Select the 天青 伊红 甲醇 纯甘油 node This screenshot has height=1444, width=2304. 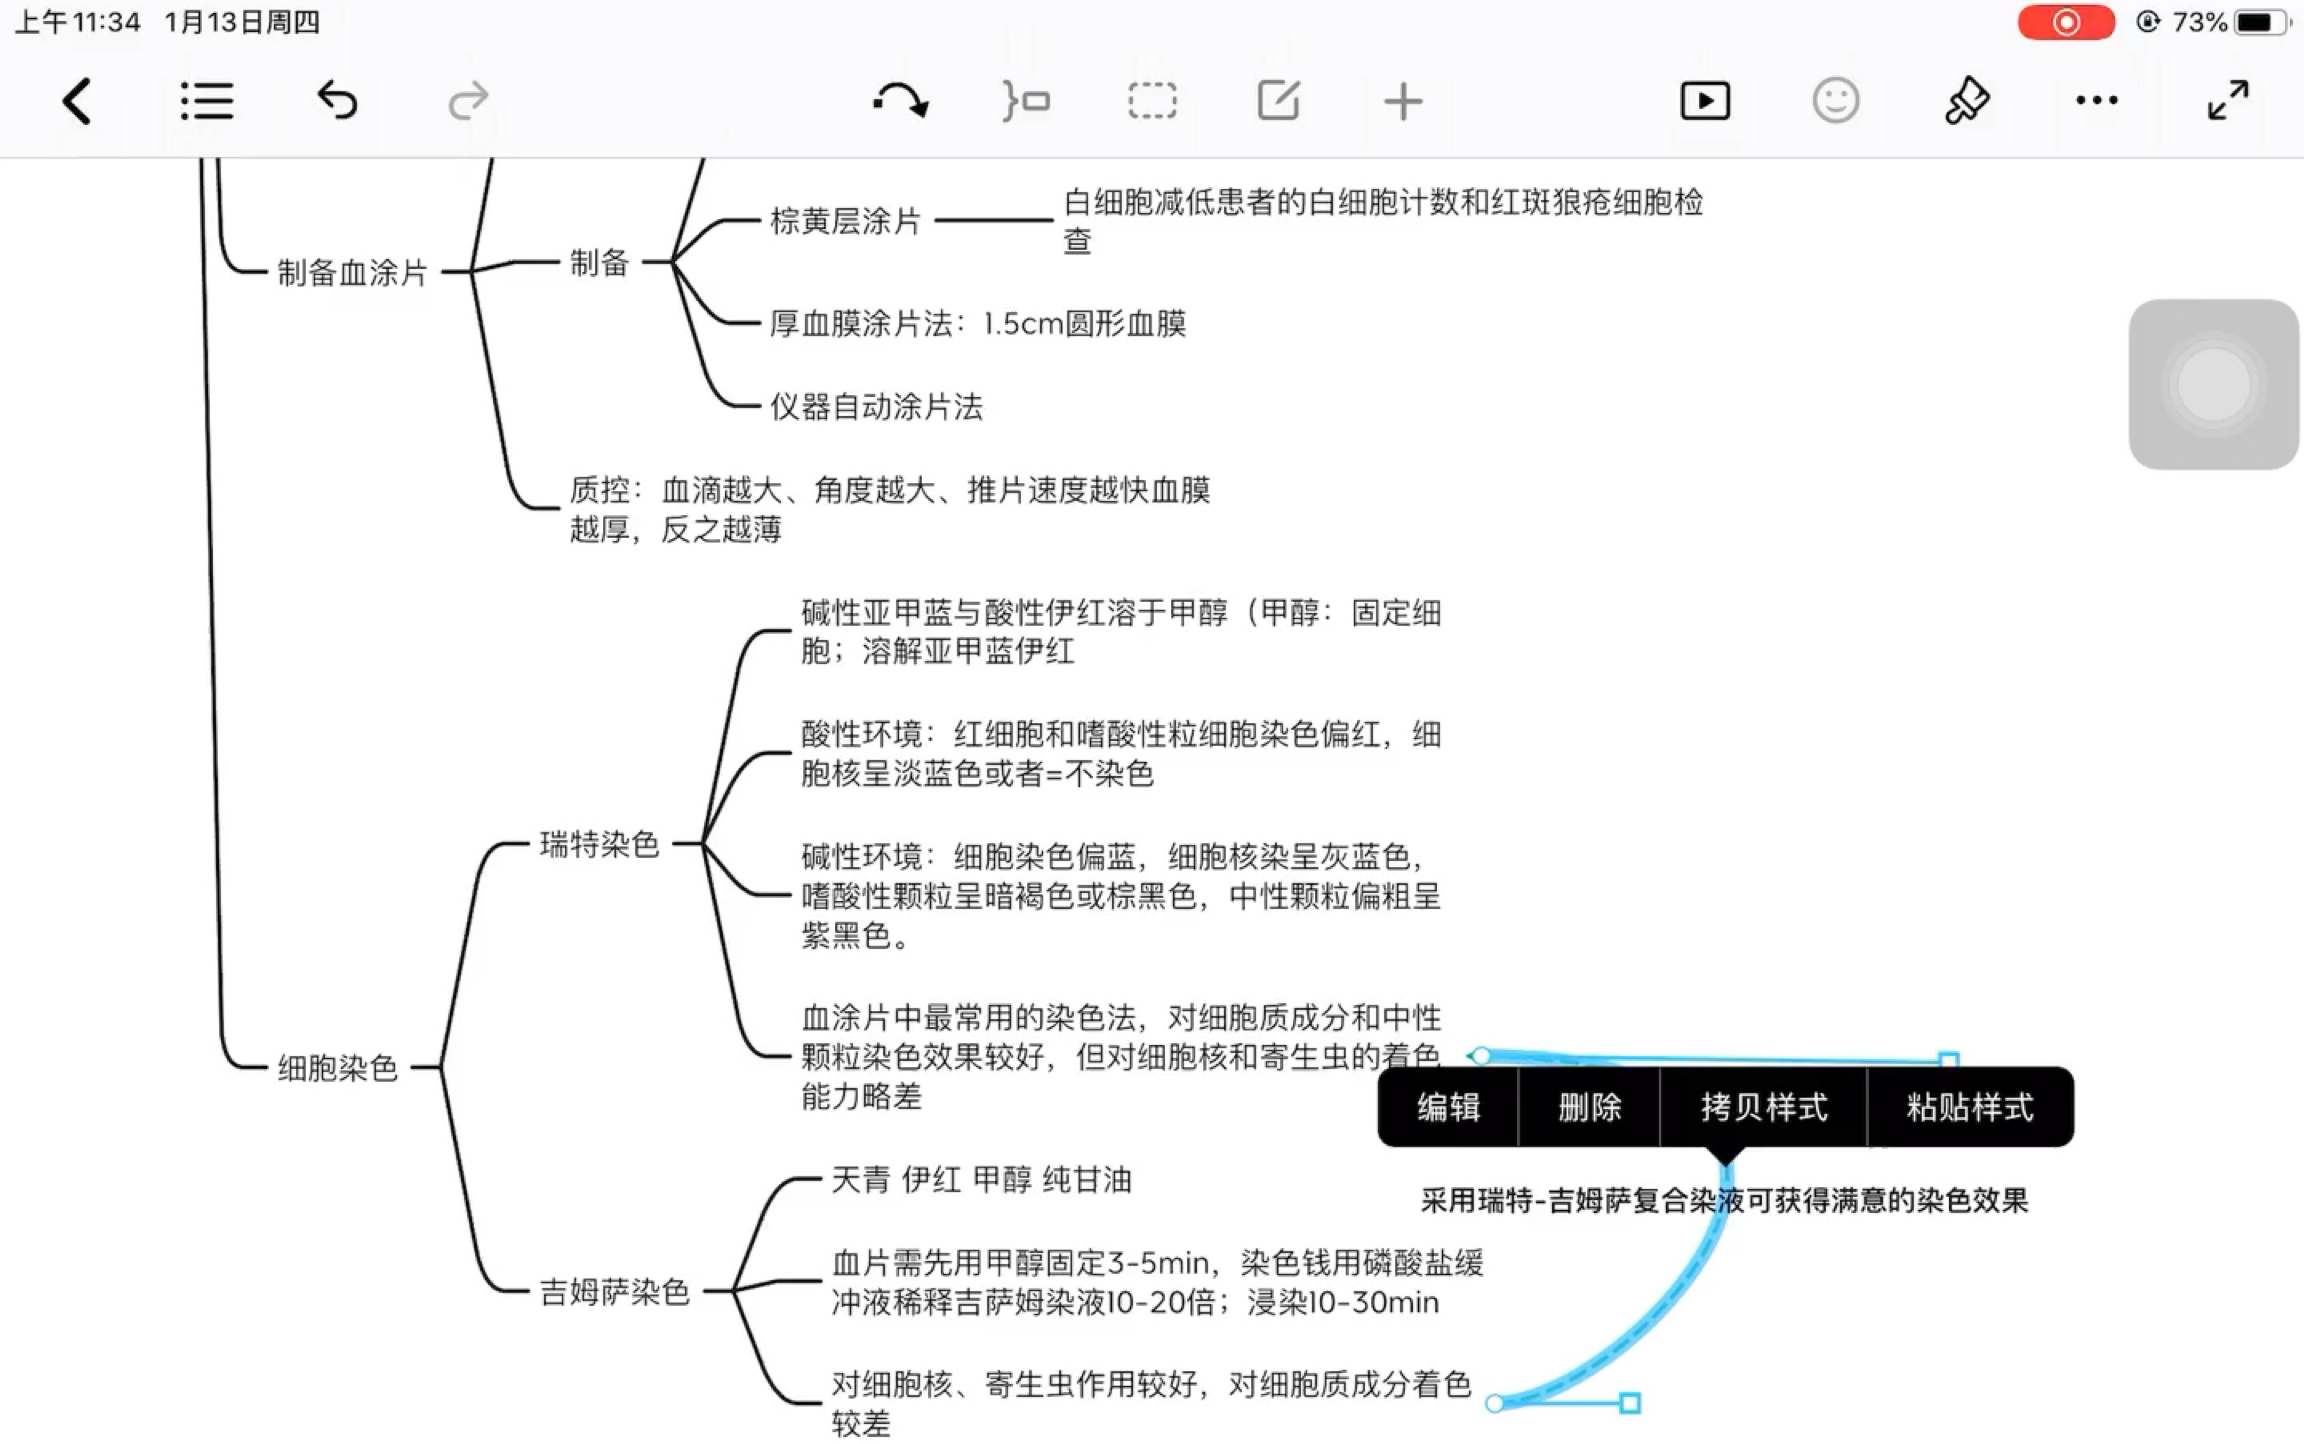[981, 1180]
